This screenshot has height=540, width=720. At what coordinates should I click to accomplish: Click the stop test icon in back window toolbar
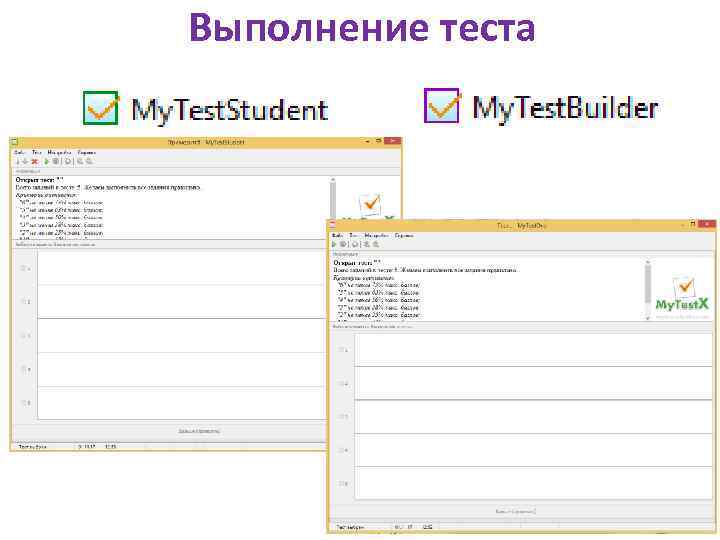[x=56, y=161]
